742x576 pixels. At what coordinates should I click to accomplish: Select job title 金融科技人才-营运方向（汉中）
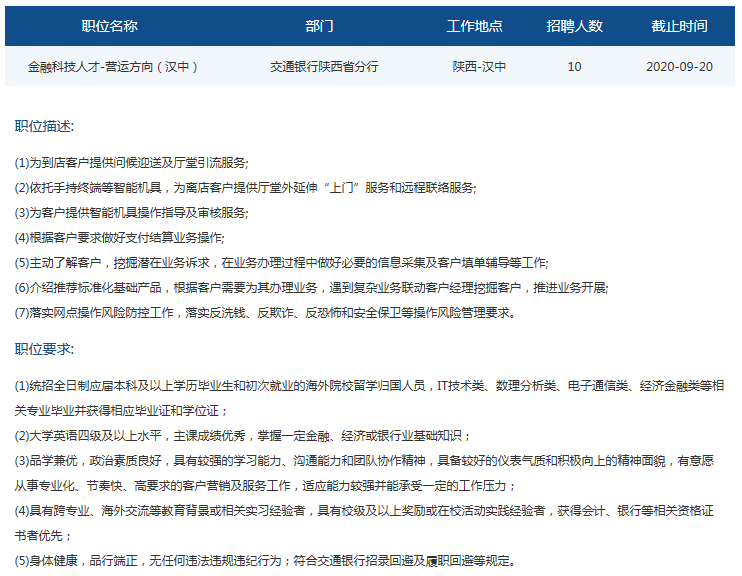(113, 67)
